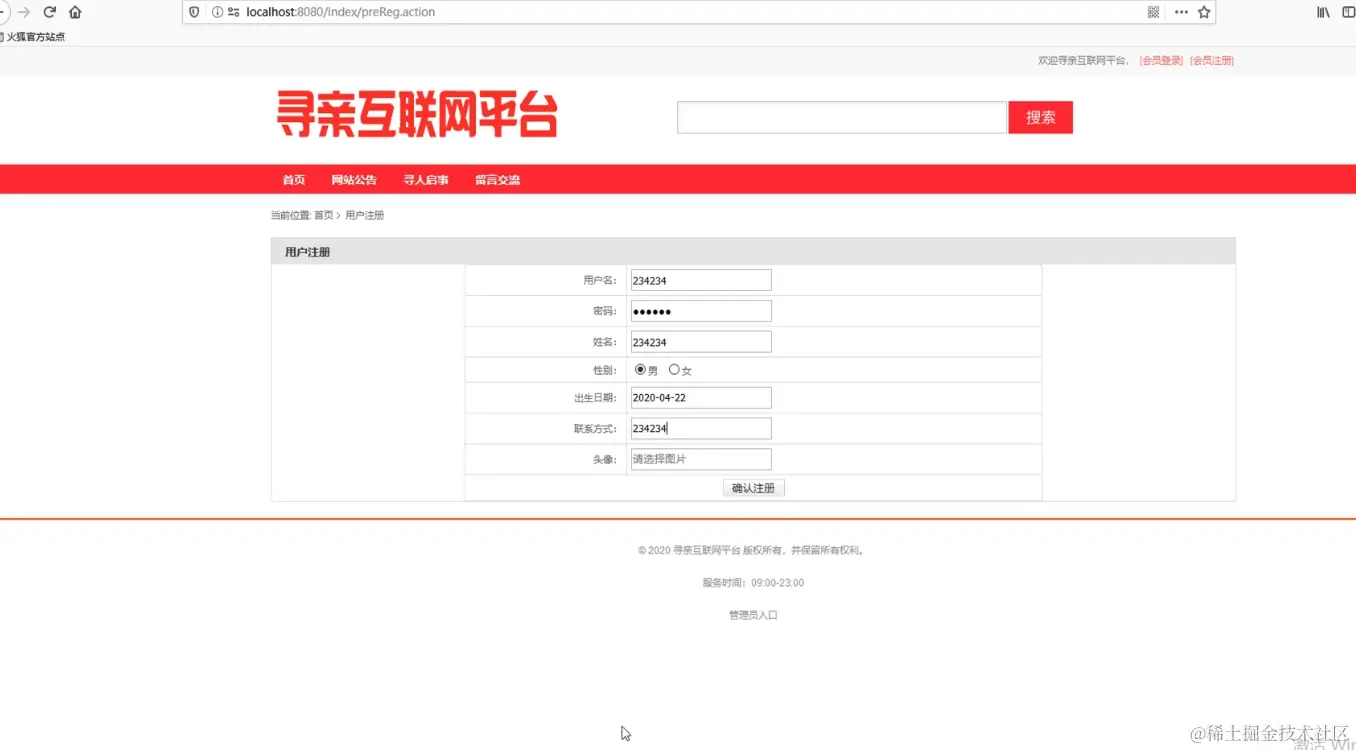The width and height of the screenshot is (1356, 750).
Task: Click the 头像 请选择图片 field
Action: 700,459
